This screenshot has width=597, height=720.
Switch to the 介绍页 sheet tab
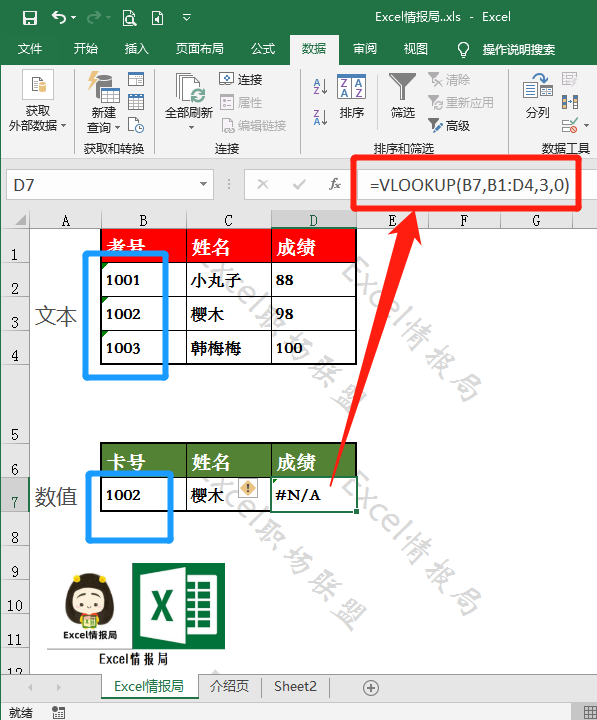pos(229,686)
